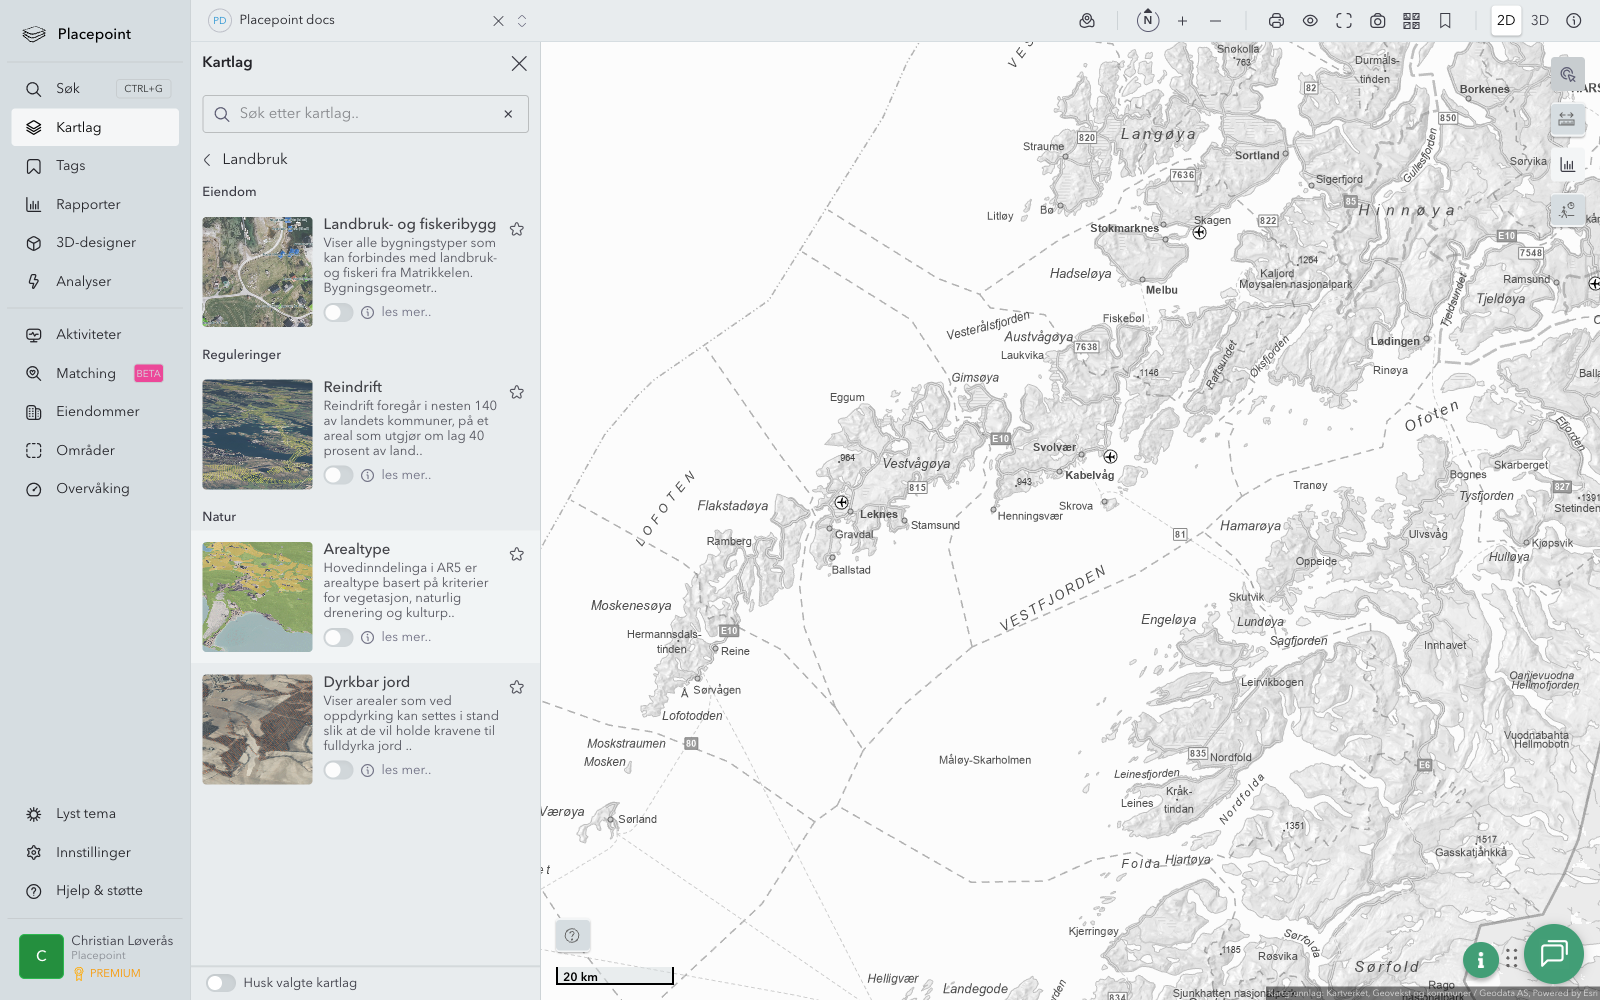Expand the Placepoint docs project switcher
The image size is (1600, 1000).
pos(522,21)
